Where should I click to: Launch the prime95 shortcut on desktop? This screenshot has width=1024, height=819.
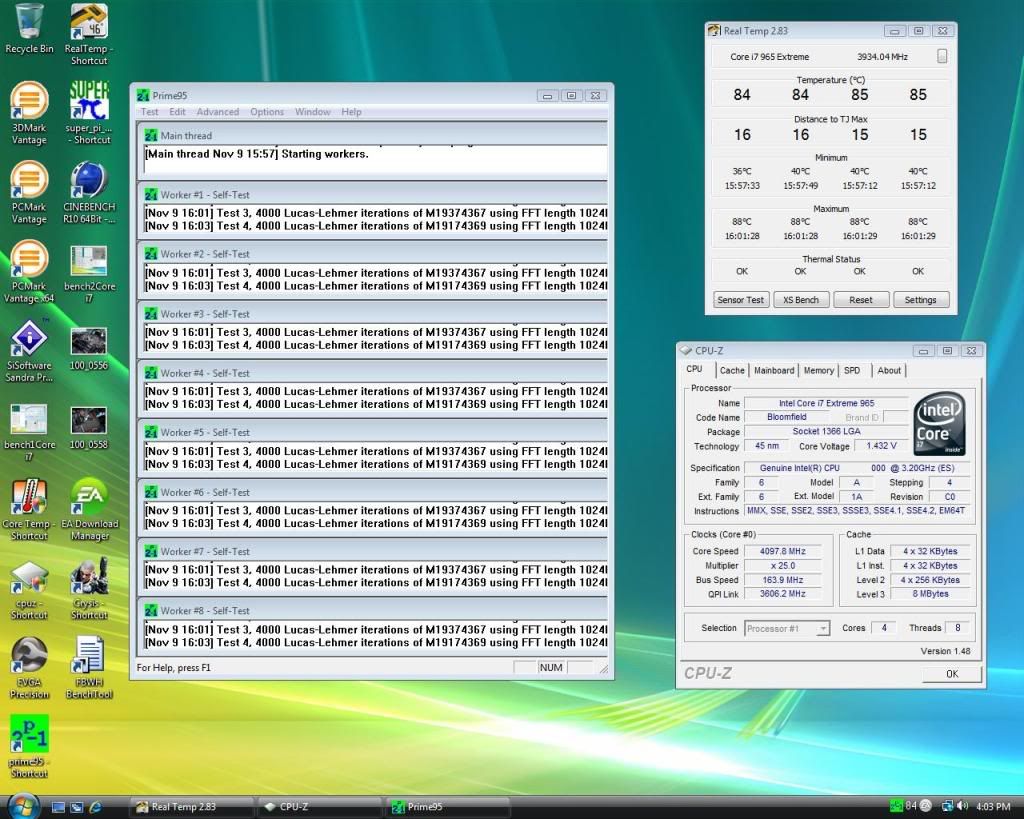[x=29, y=747]
